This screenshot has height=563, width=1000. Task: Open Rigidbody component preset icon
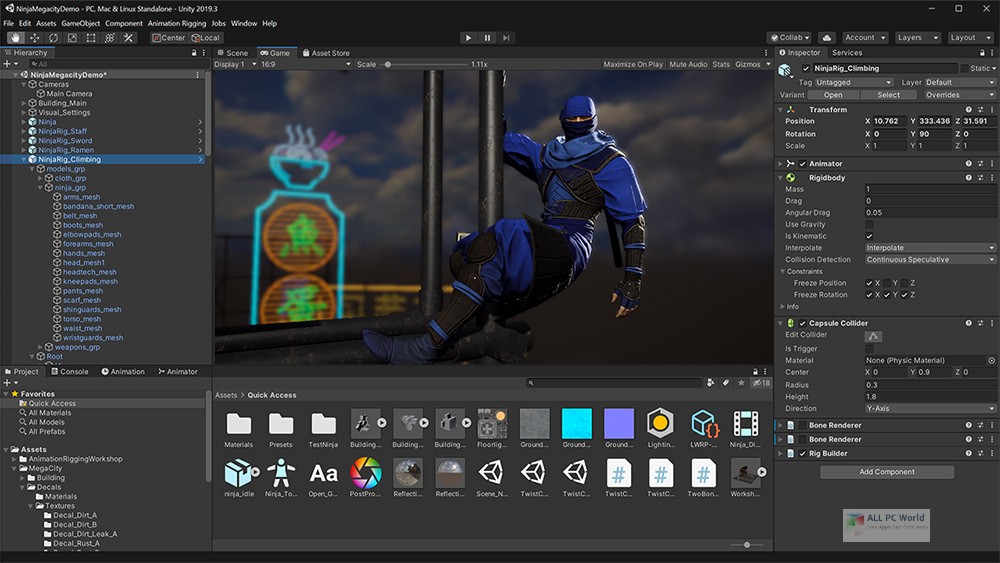(980, 178)
